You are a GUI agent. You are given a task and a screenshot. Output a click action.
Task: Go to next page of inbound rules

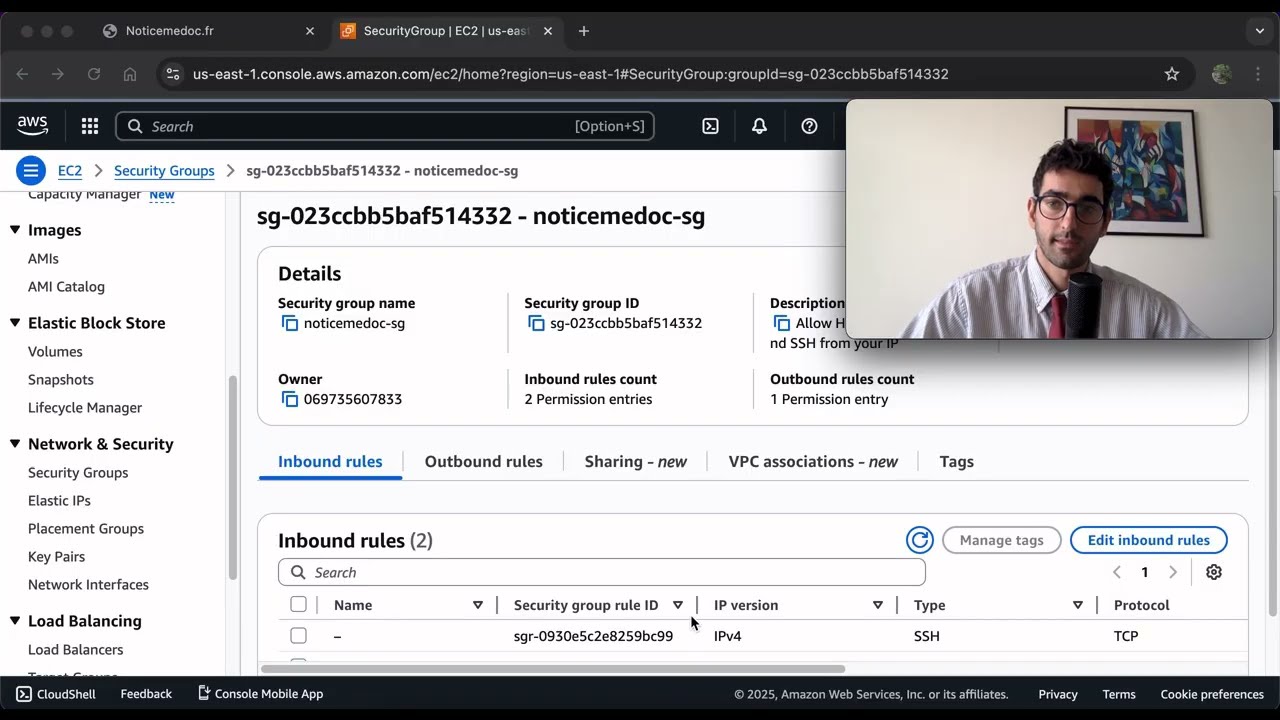(x=1173, y=572)
